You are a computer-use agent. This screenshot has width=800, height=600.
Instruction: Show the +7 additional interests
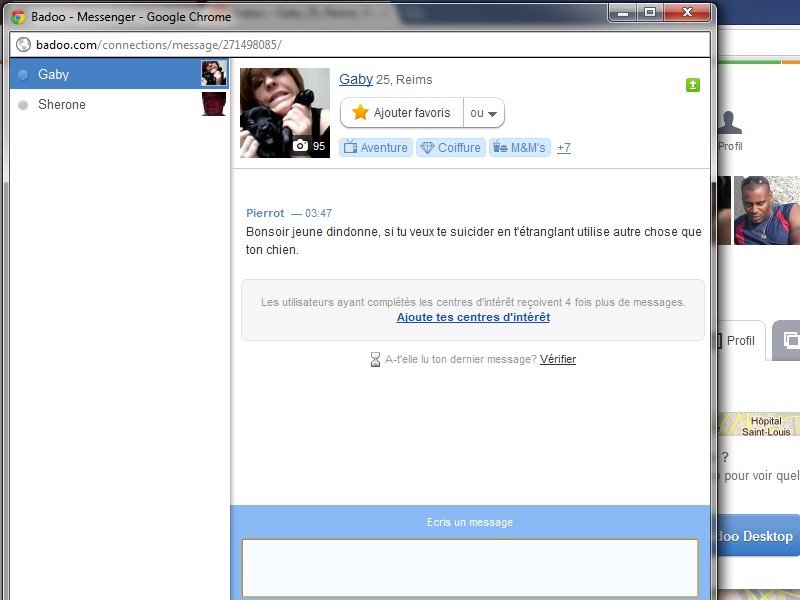(564, 148)
